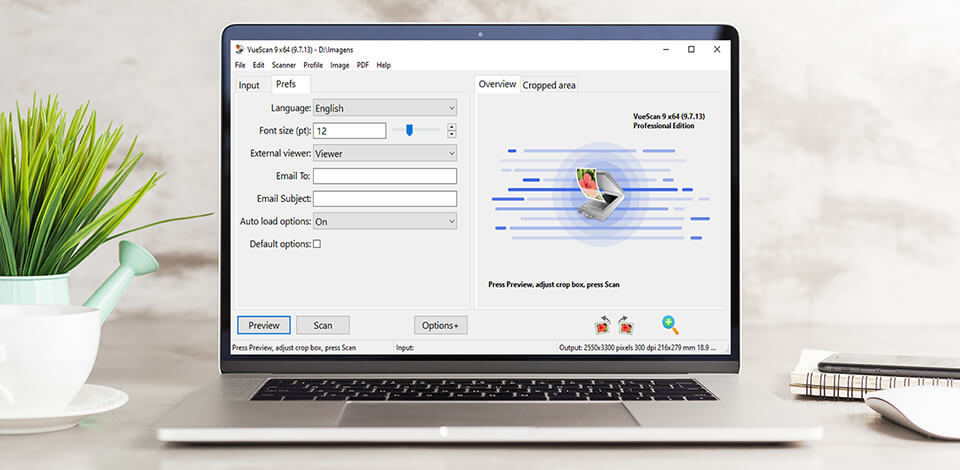960x470 pixels.
Task: Open the Help menu
Action: pos(383,65)
